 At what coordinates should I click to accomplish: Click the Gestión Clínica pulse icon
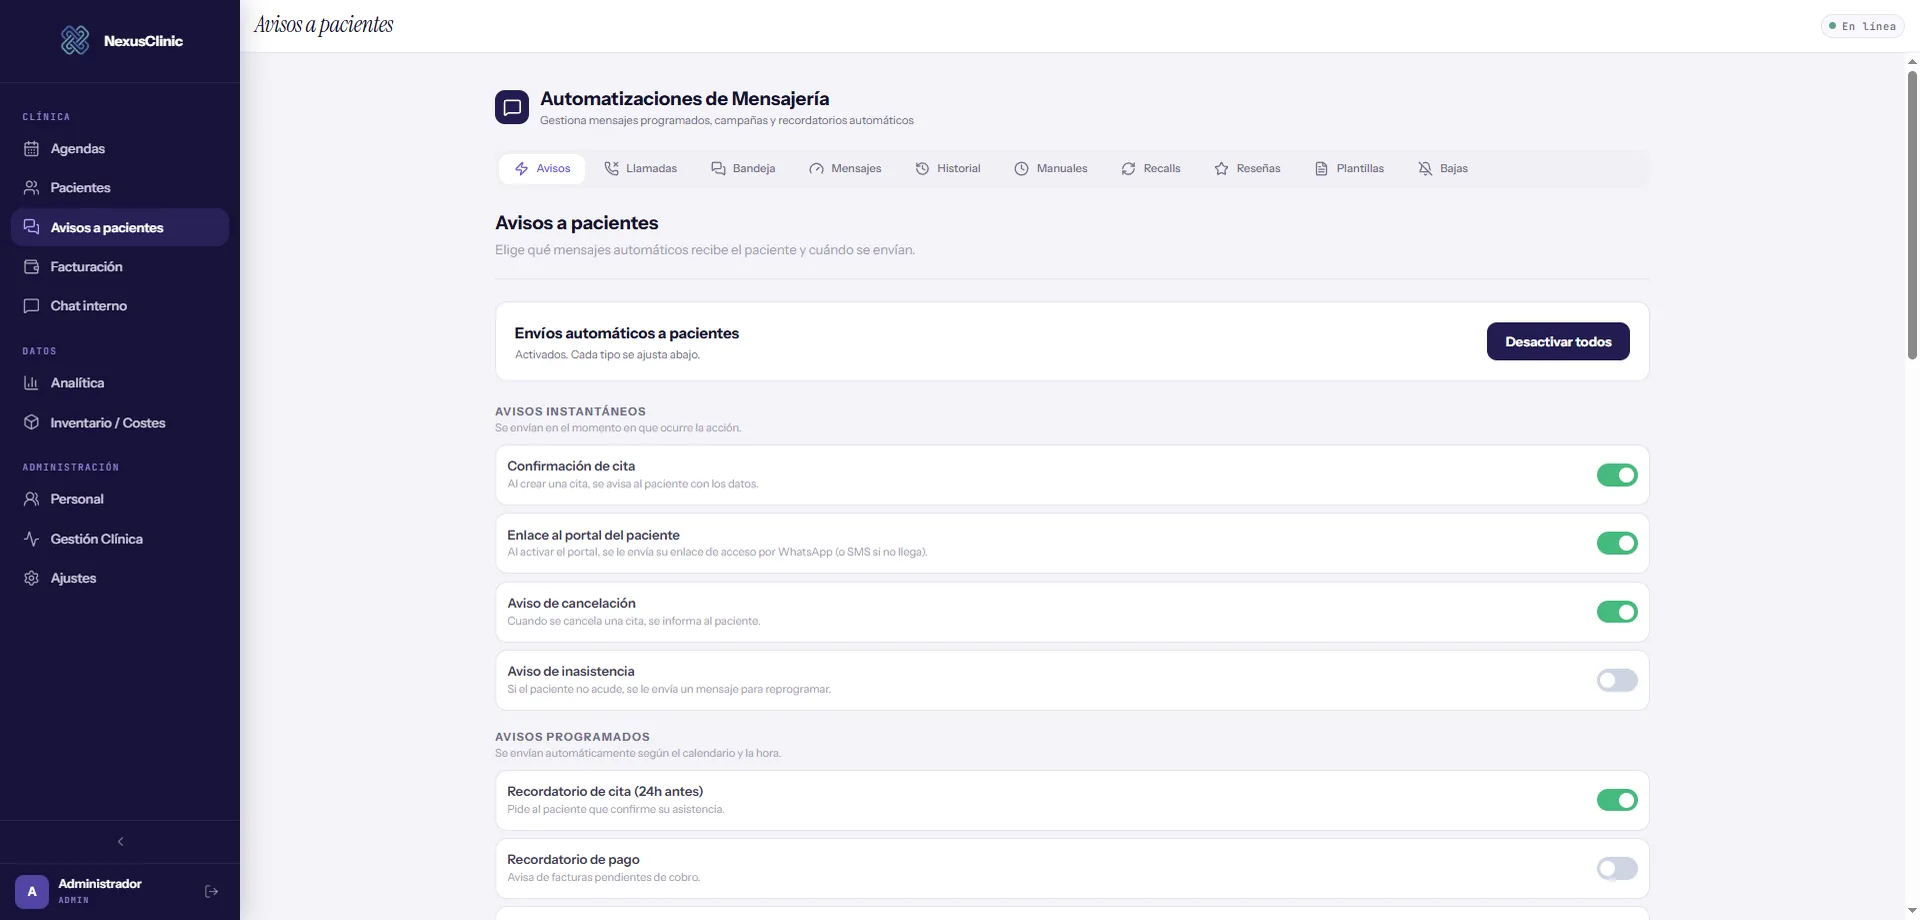click(31, 538)
